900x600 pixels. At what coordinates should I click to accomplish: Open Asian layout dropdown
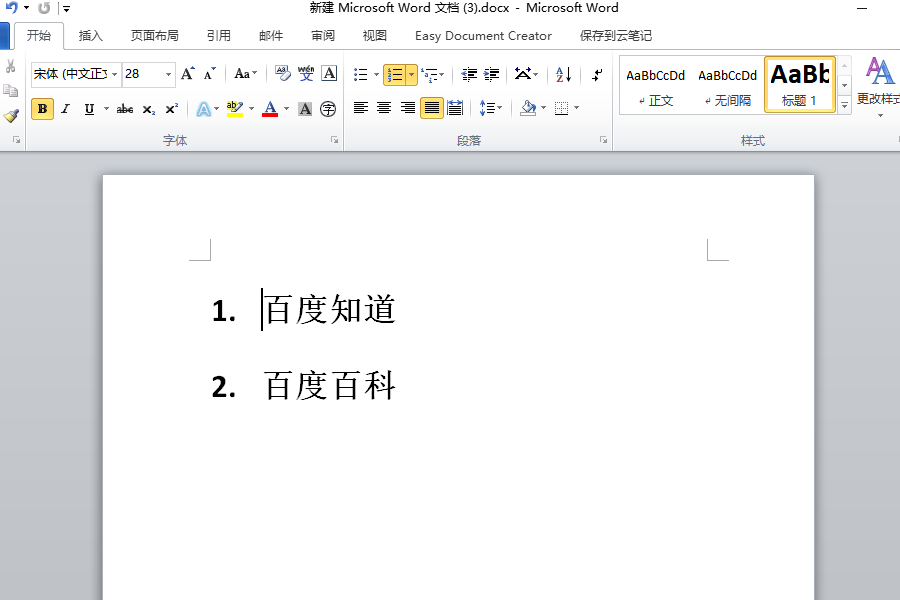(x=526, y=74)
